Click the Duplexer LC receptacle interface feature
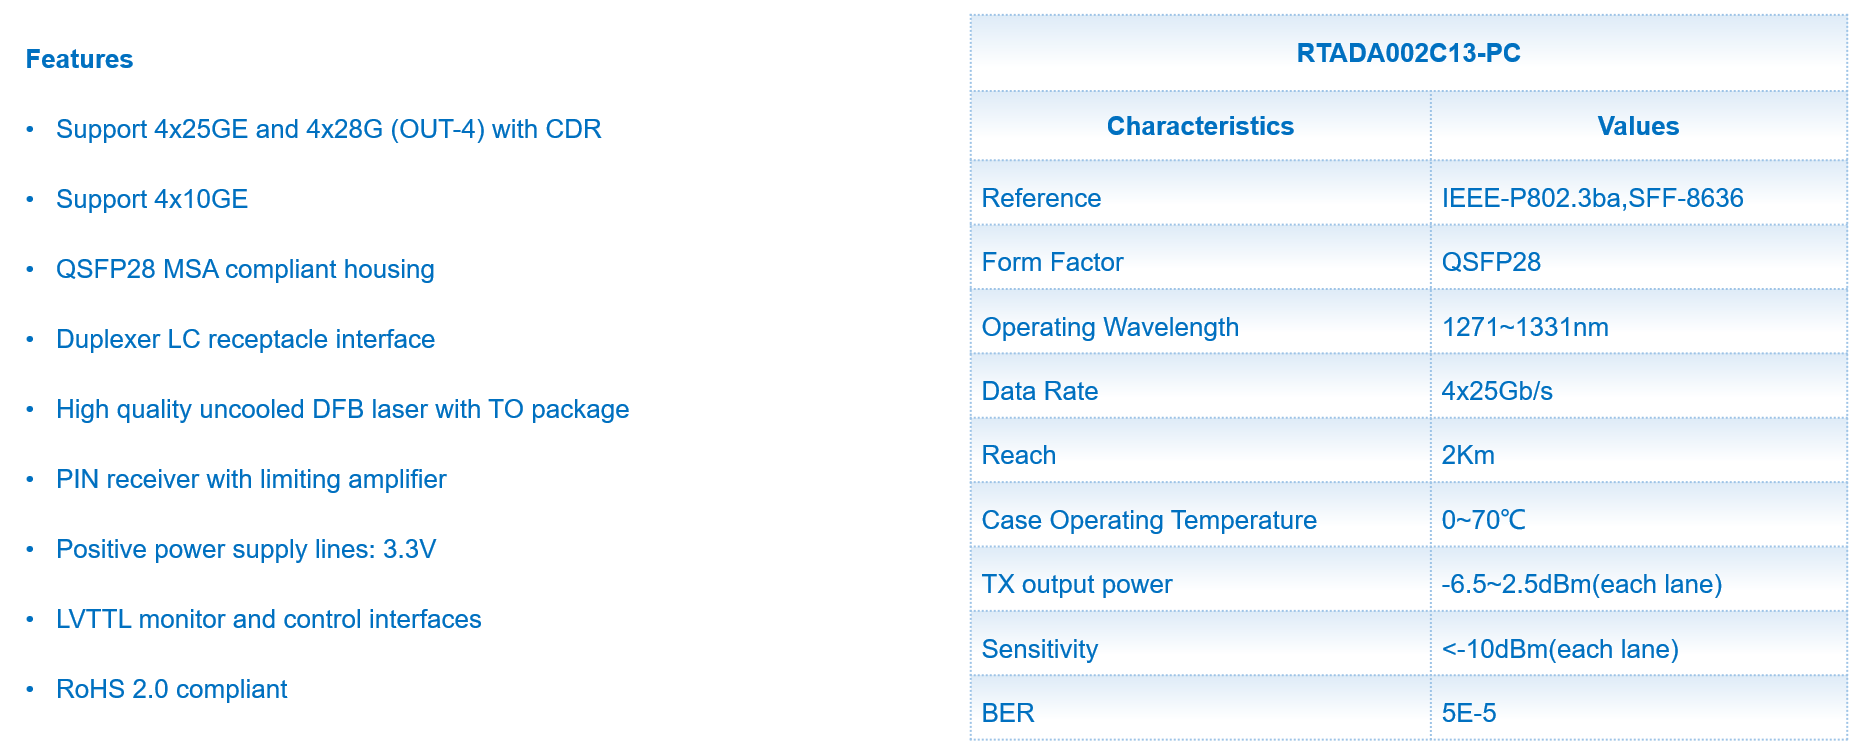The width and height of the screenshot is (1867, 755). 245,339
